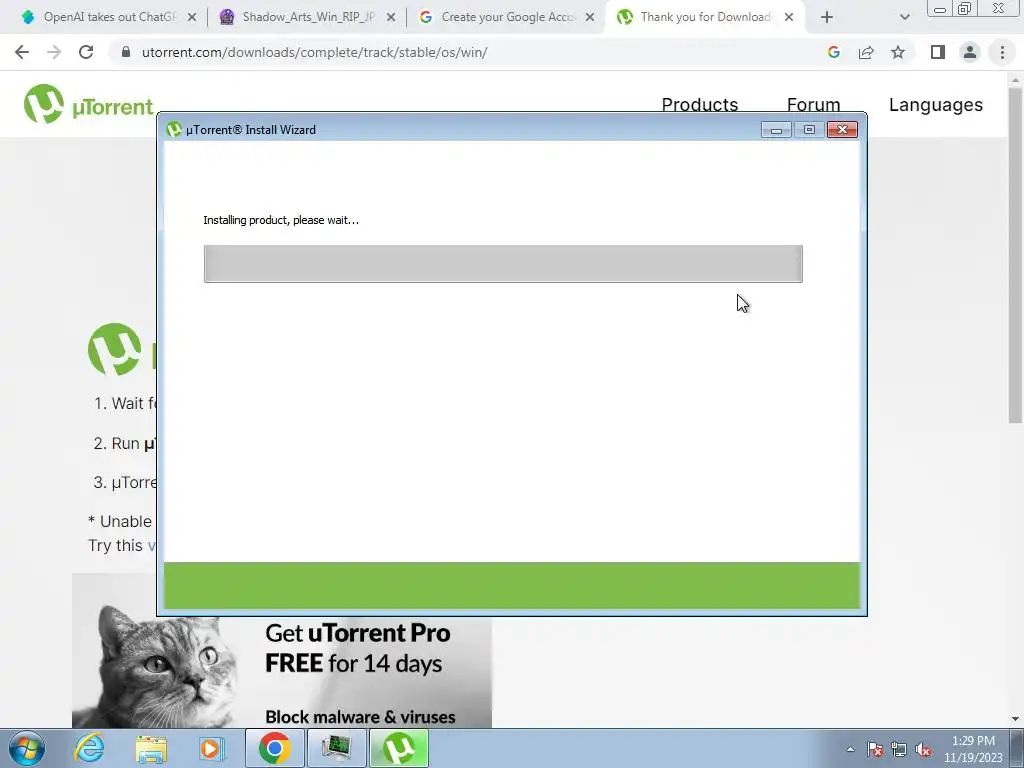Click Block malware & viruses text
Viewport: 1024px width, 768px height.
pyautogui.click(x=360, y=716)
